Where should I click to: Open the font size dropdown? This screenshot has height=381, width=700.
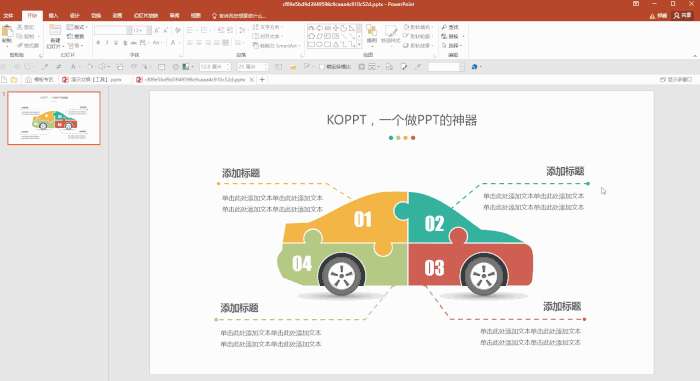tap(149, 30)
